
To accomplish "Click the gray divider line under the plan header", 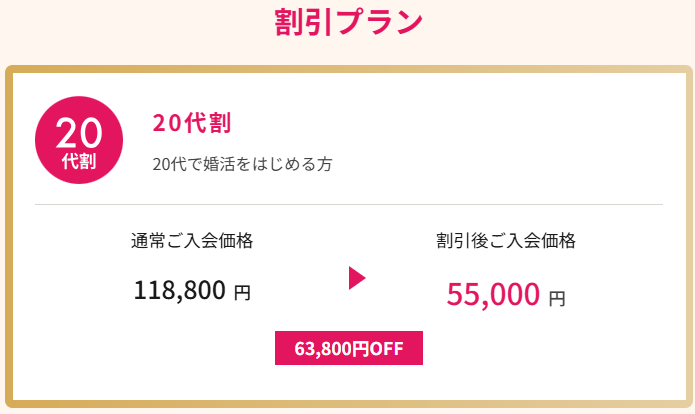I will coord(349,204).
